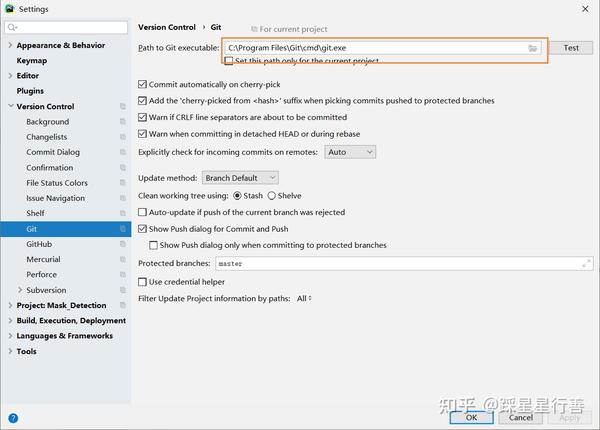Screen dimensions: 600x430
Task: Expand the Tools section
Action: tap(10, 351)
